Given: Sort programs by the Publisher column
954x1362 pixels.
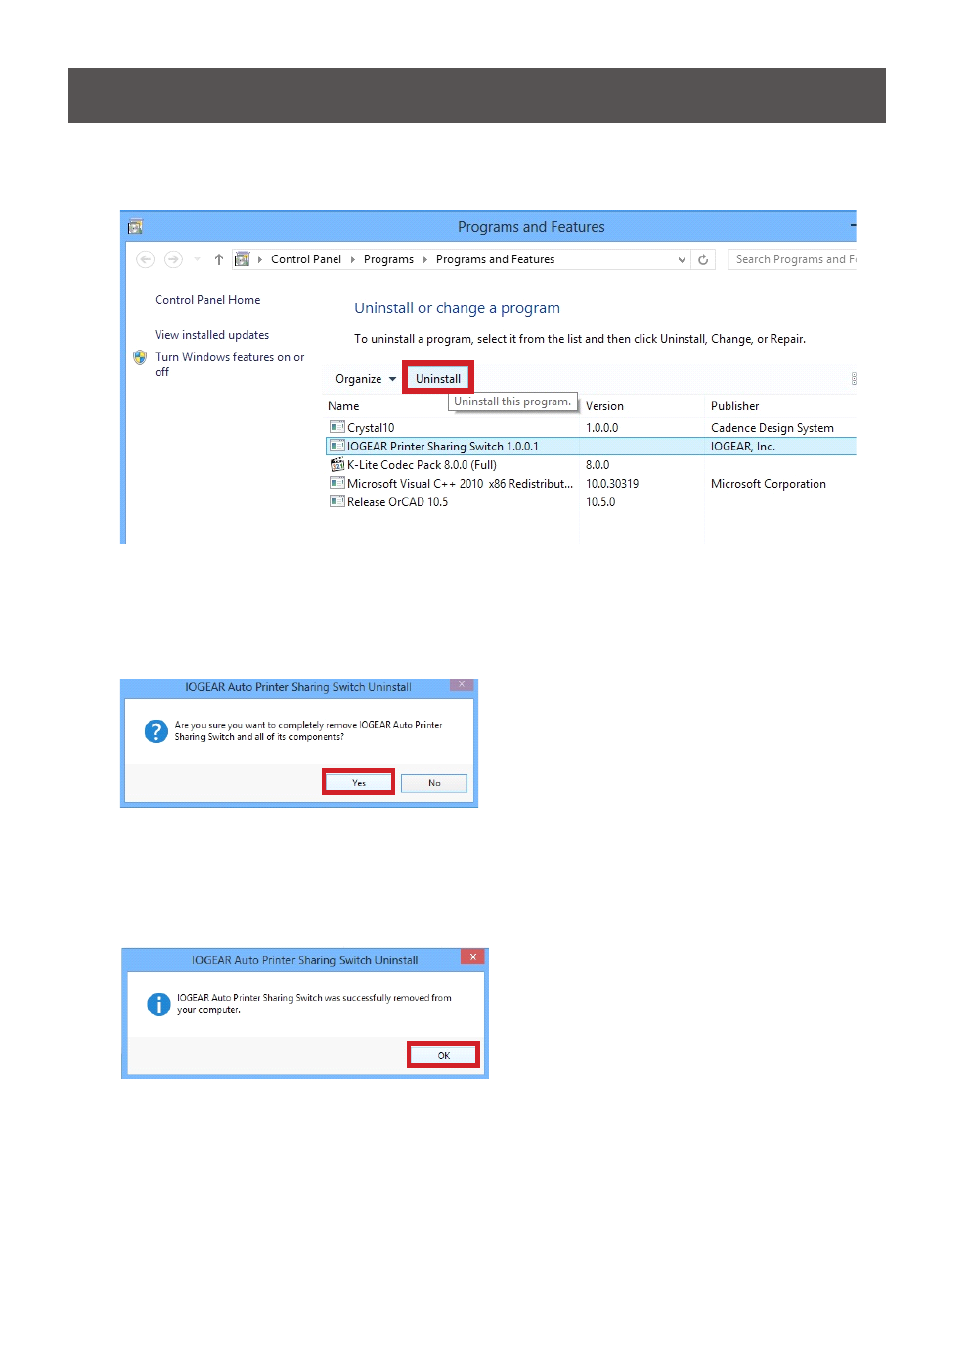Looking at the screenshot, I should [735, 406].
